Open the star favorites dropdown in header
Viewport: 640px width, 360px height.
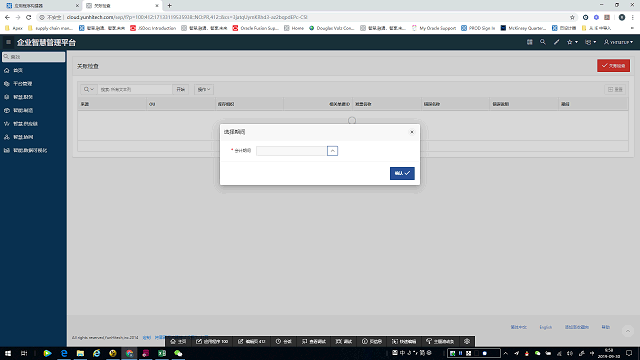[572, 42]
